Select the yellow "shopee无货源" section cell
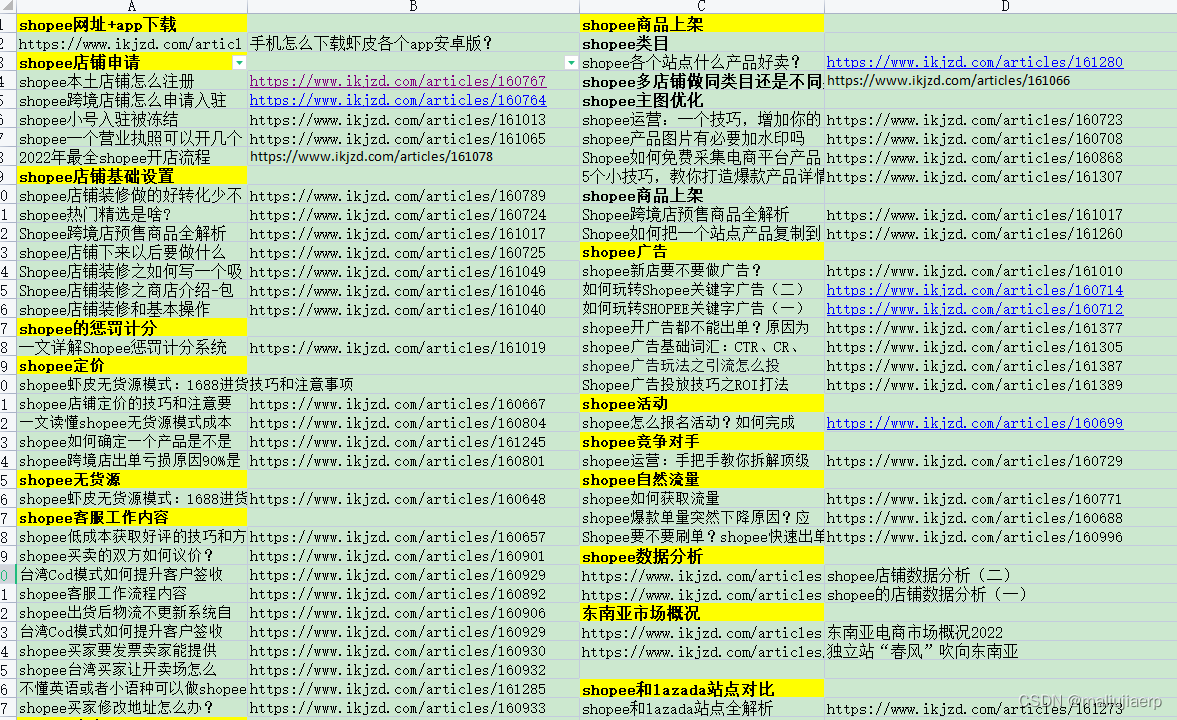Screen dimensions: 1177x720 (x=130, y=480)
